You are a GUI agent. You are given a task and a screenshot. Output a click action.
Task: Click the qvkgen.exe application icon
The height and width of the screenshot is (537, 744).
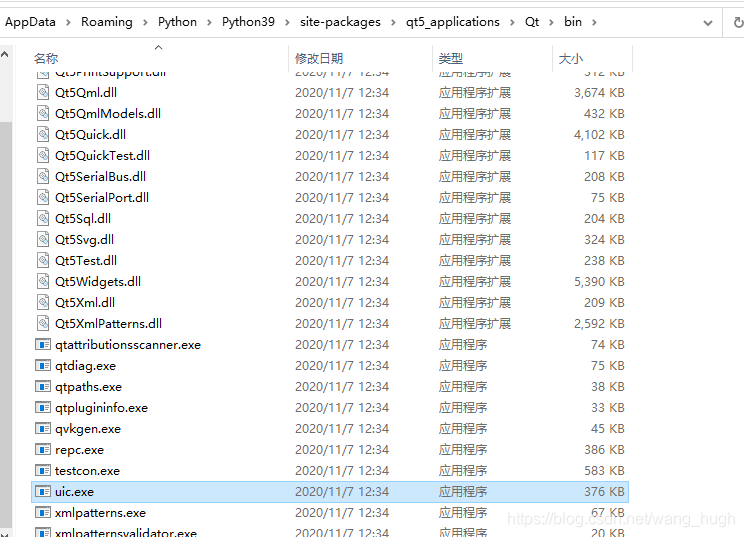pos(43,428)
